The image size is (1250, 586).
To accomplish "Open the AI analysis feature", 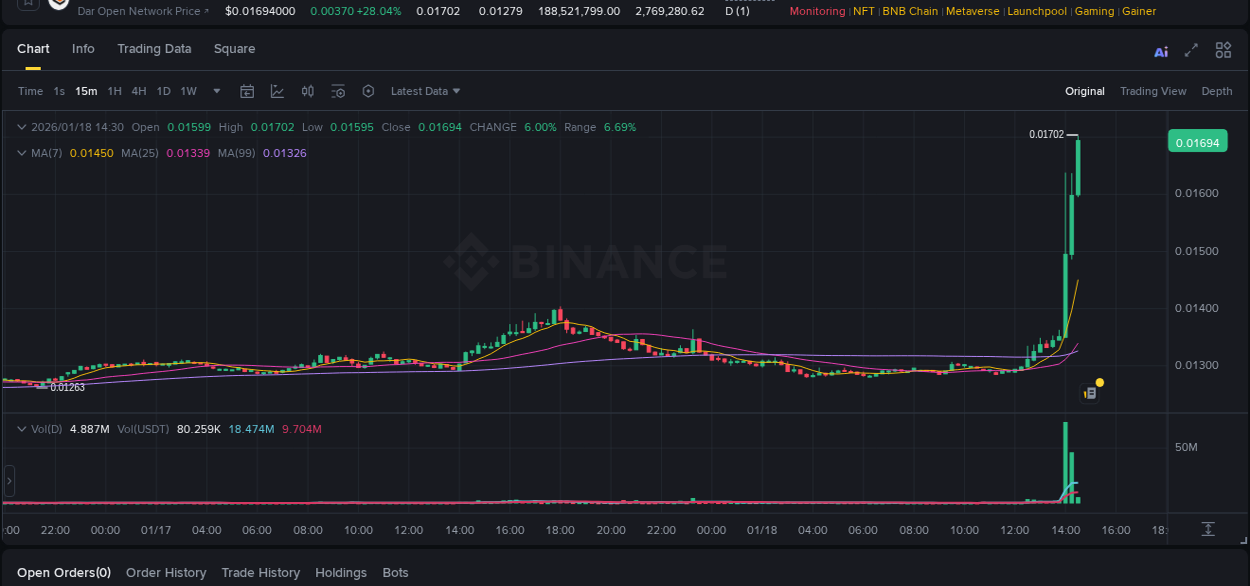I will click(1160, 51).
